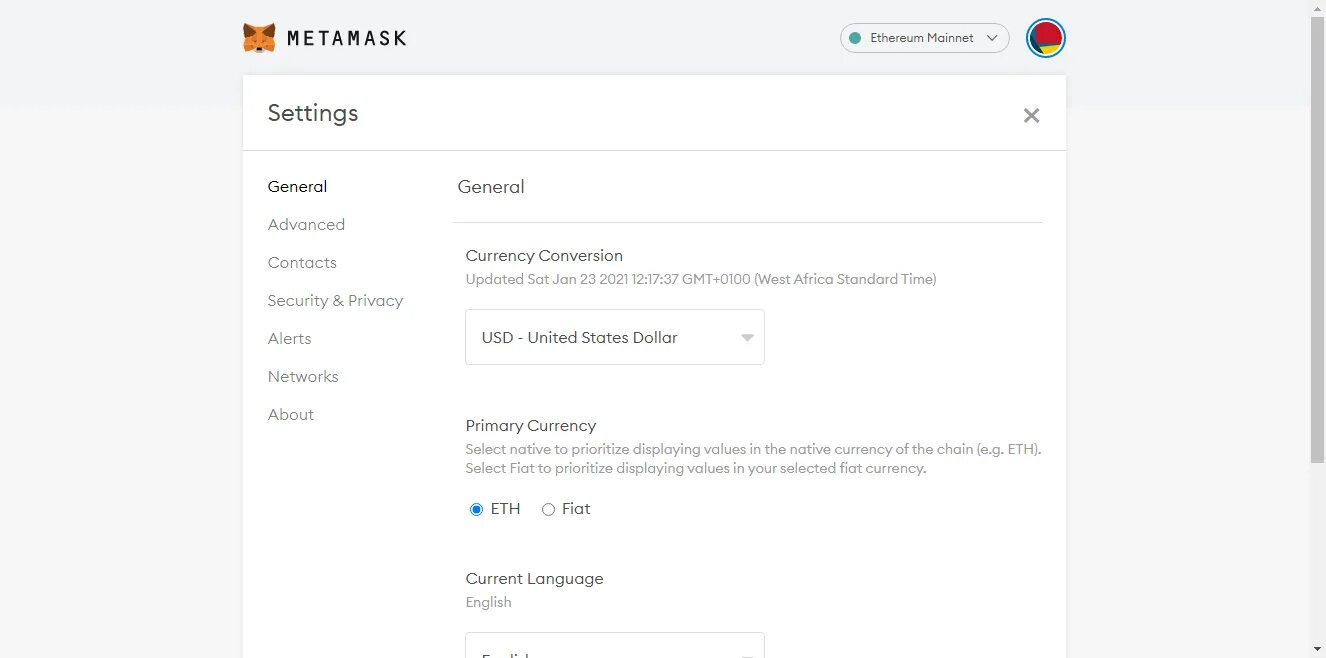Open the About section
Screen dimensions: 1326x658
coord(290,414)
